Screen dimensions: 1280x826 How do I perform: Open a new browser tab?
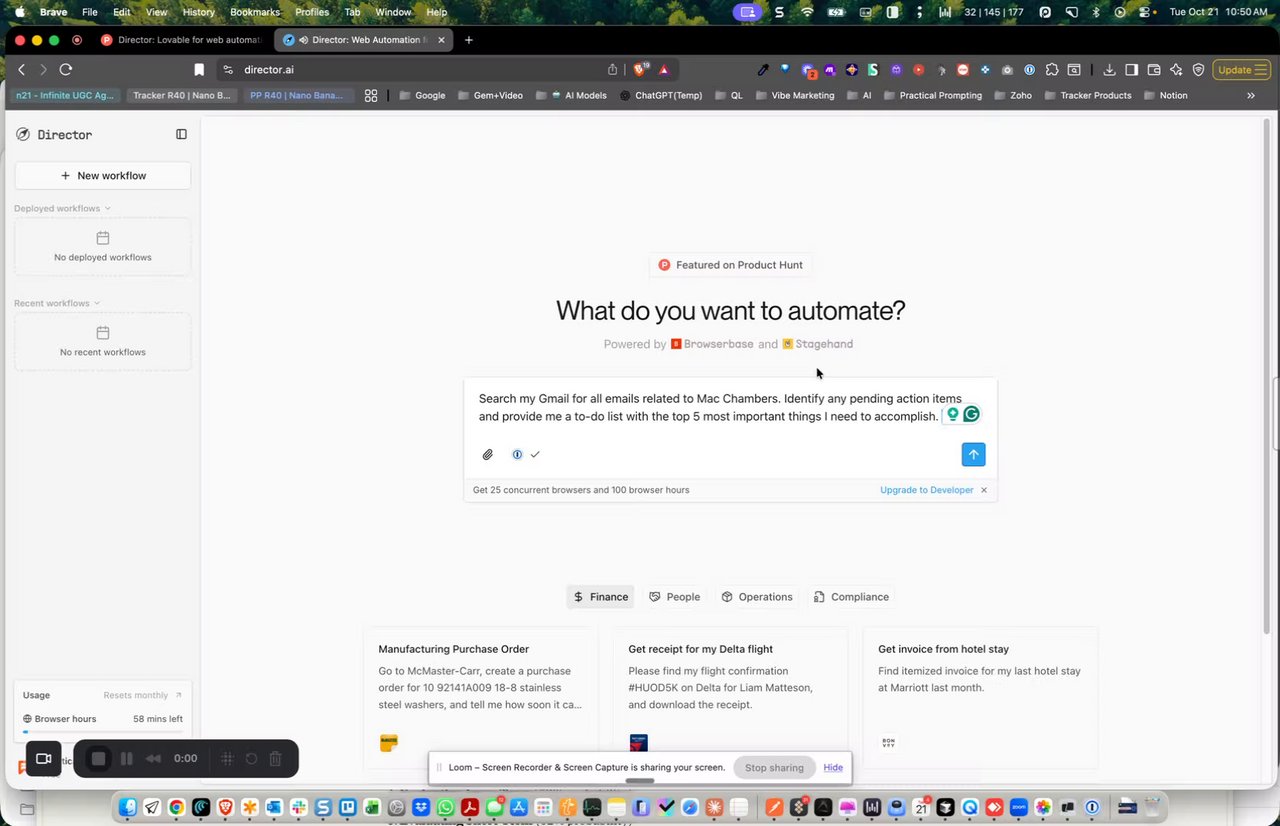pyautogui.click(x=468, y=40)
